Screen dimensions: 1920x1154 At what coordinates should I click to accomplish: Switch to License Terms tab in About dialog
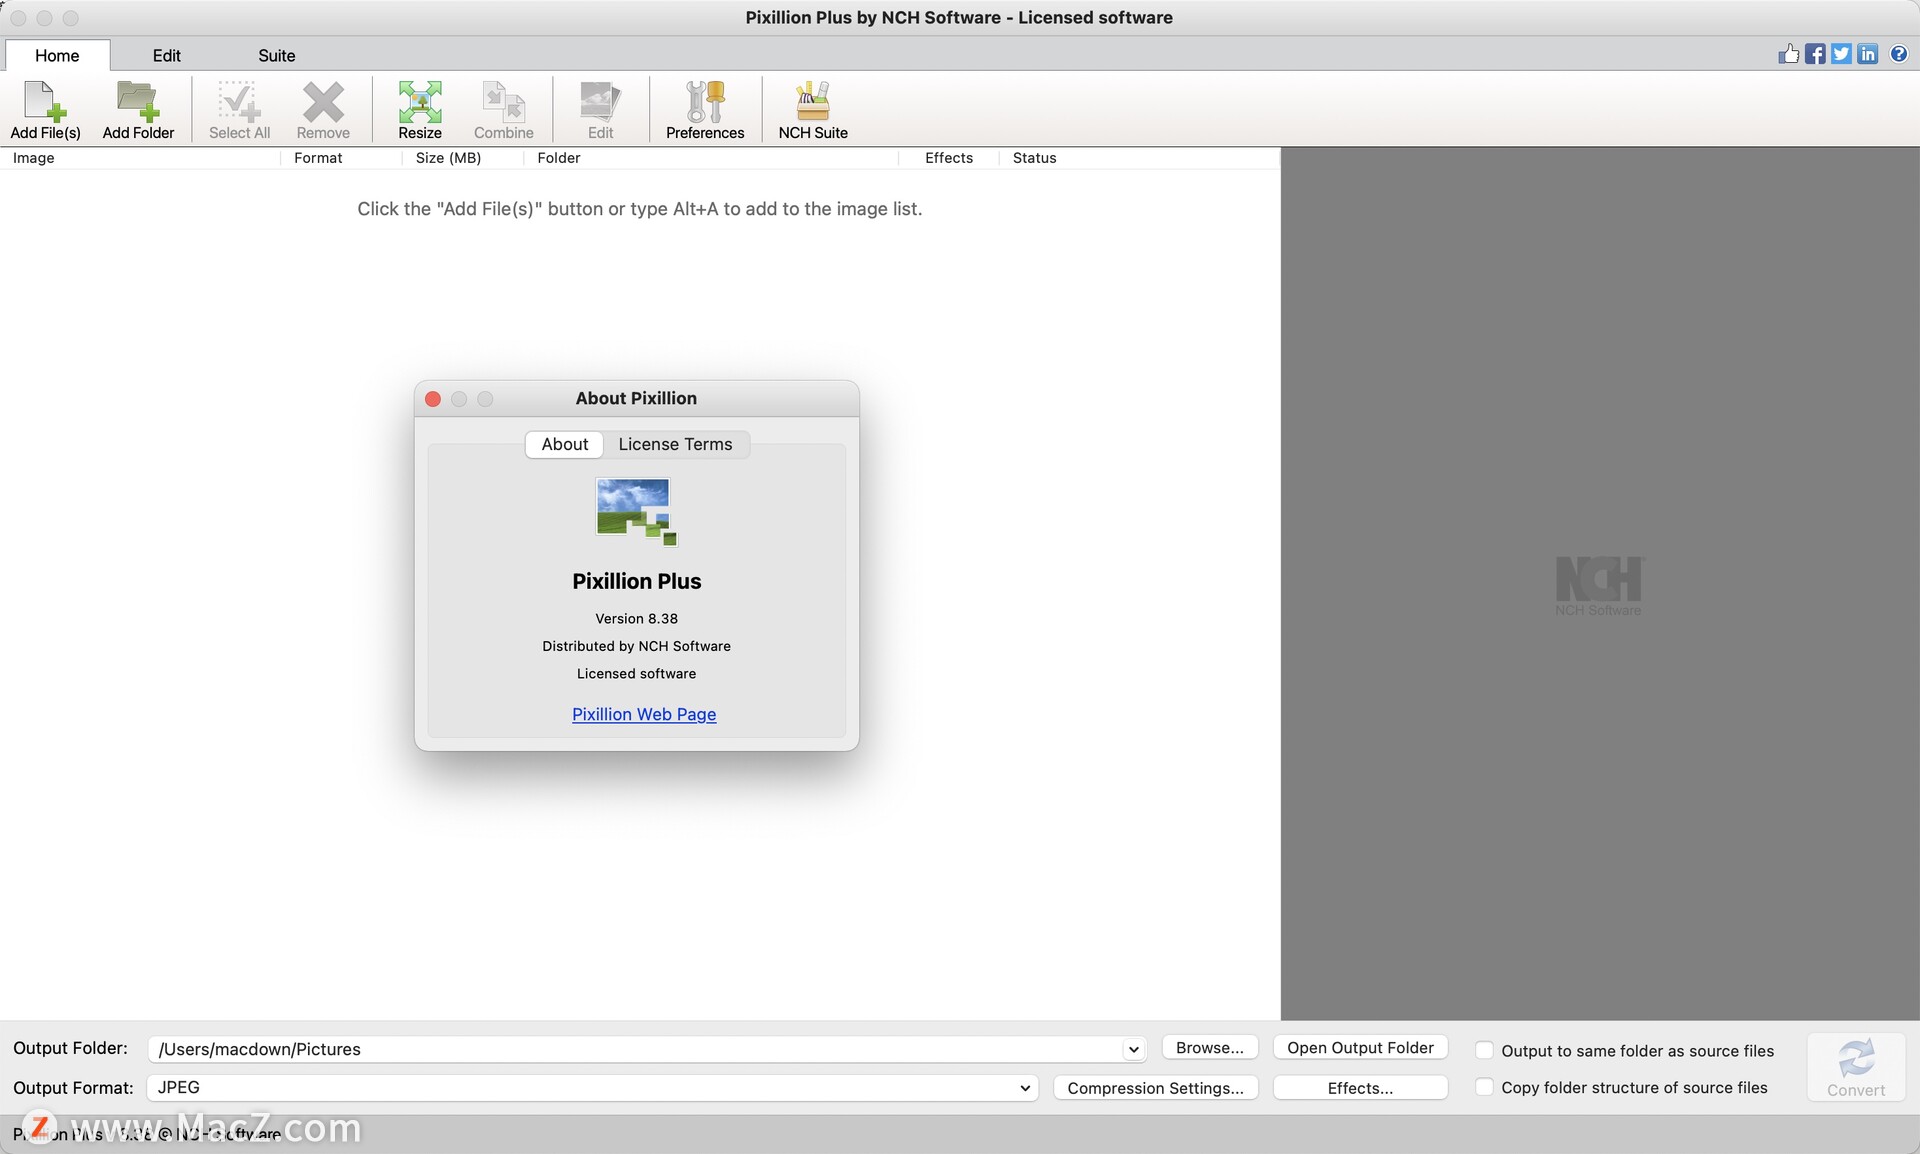click(x=675, y=443)
